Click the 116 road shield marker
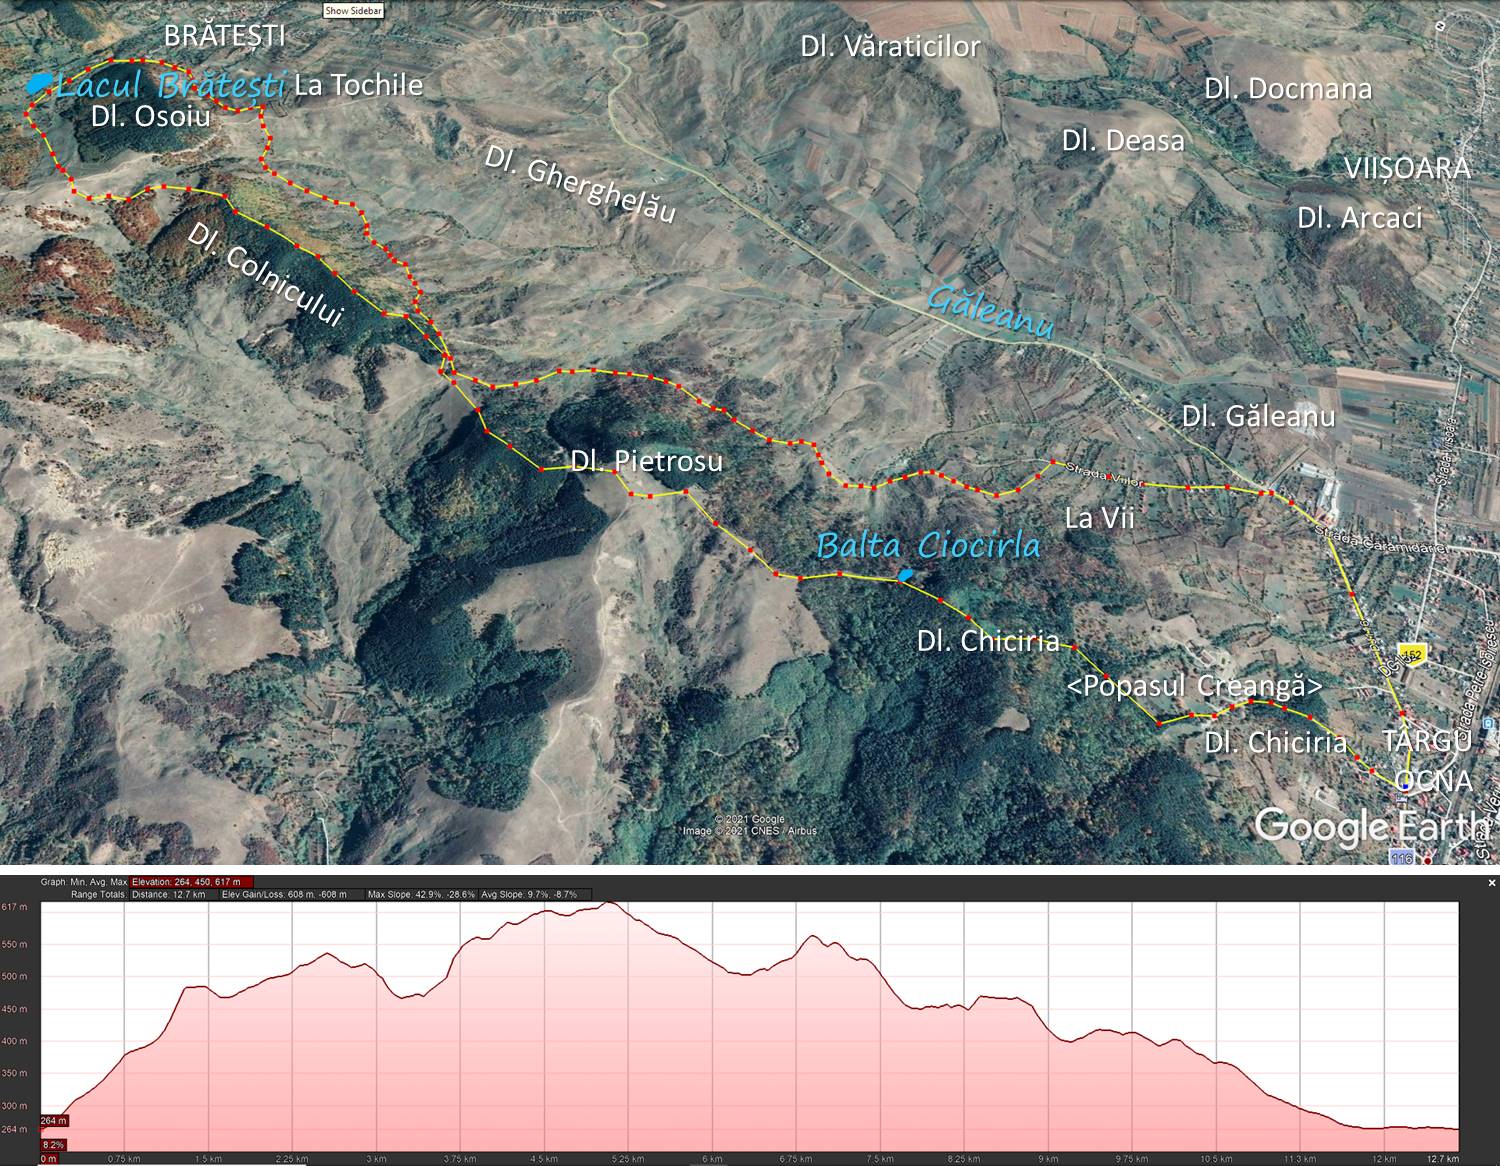 tap(1401, 858)
